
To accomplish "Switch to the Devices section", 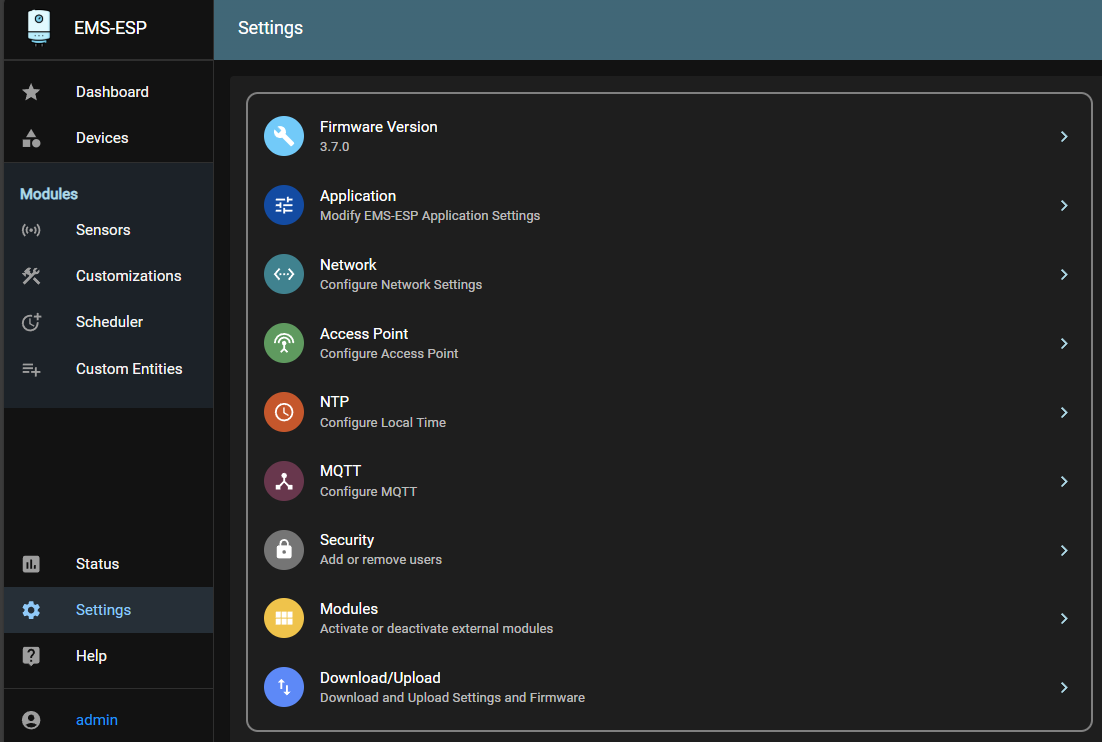I will (x=102, y=137).
